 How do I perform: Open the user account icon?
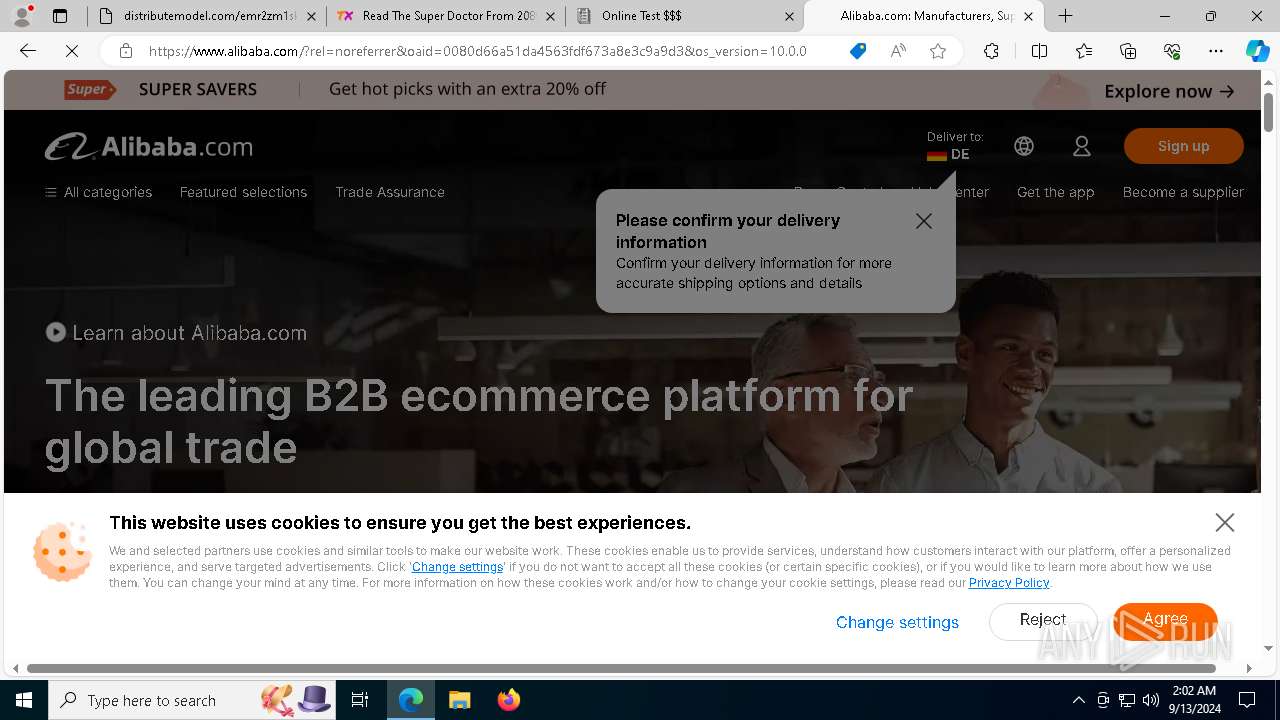(x=1082, y=146)
